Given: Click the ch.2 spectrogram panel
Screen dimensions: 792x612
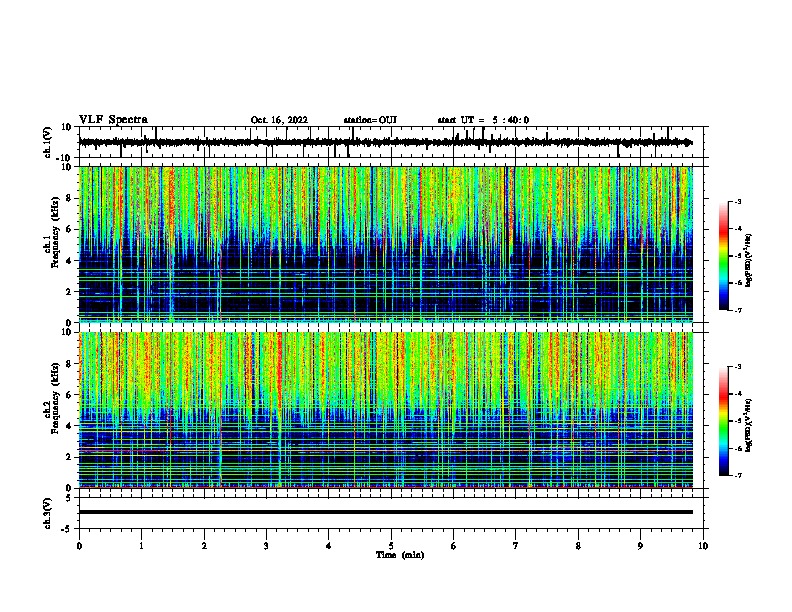Looking at the screenshot, I should tap(385, 410).
